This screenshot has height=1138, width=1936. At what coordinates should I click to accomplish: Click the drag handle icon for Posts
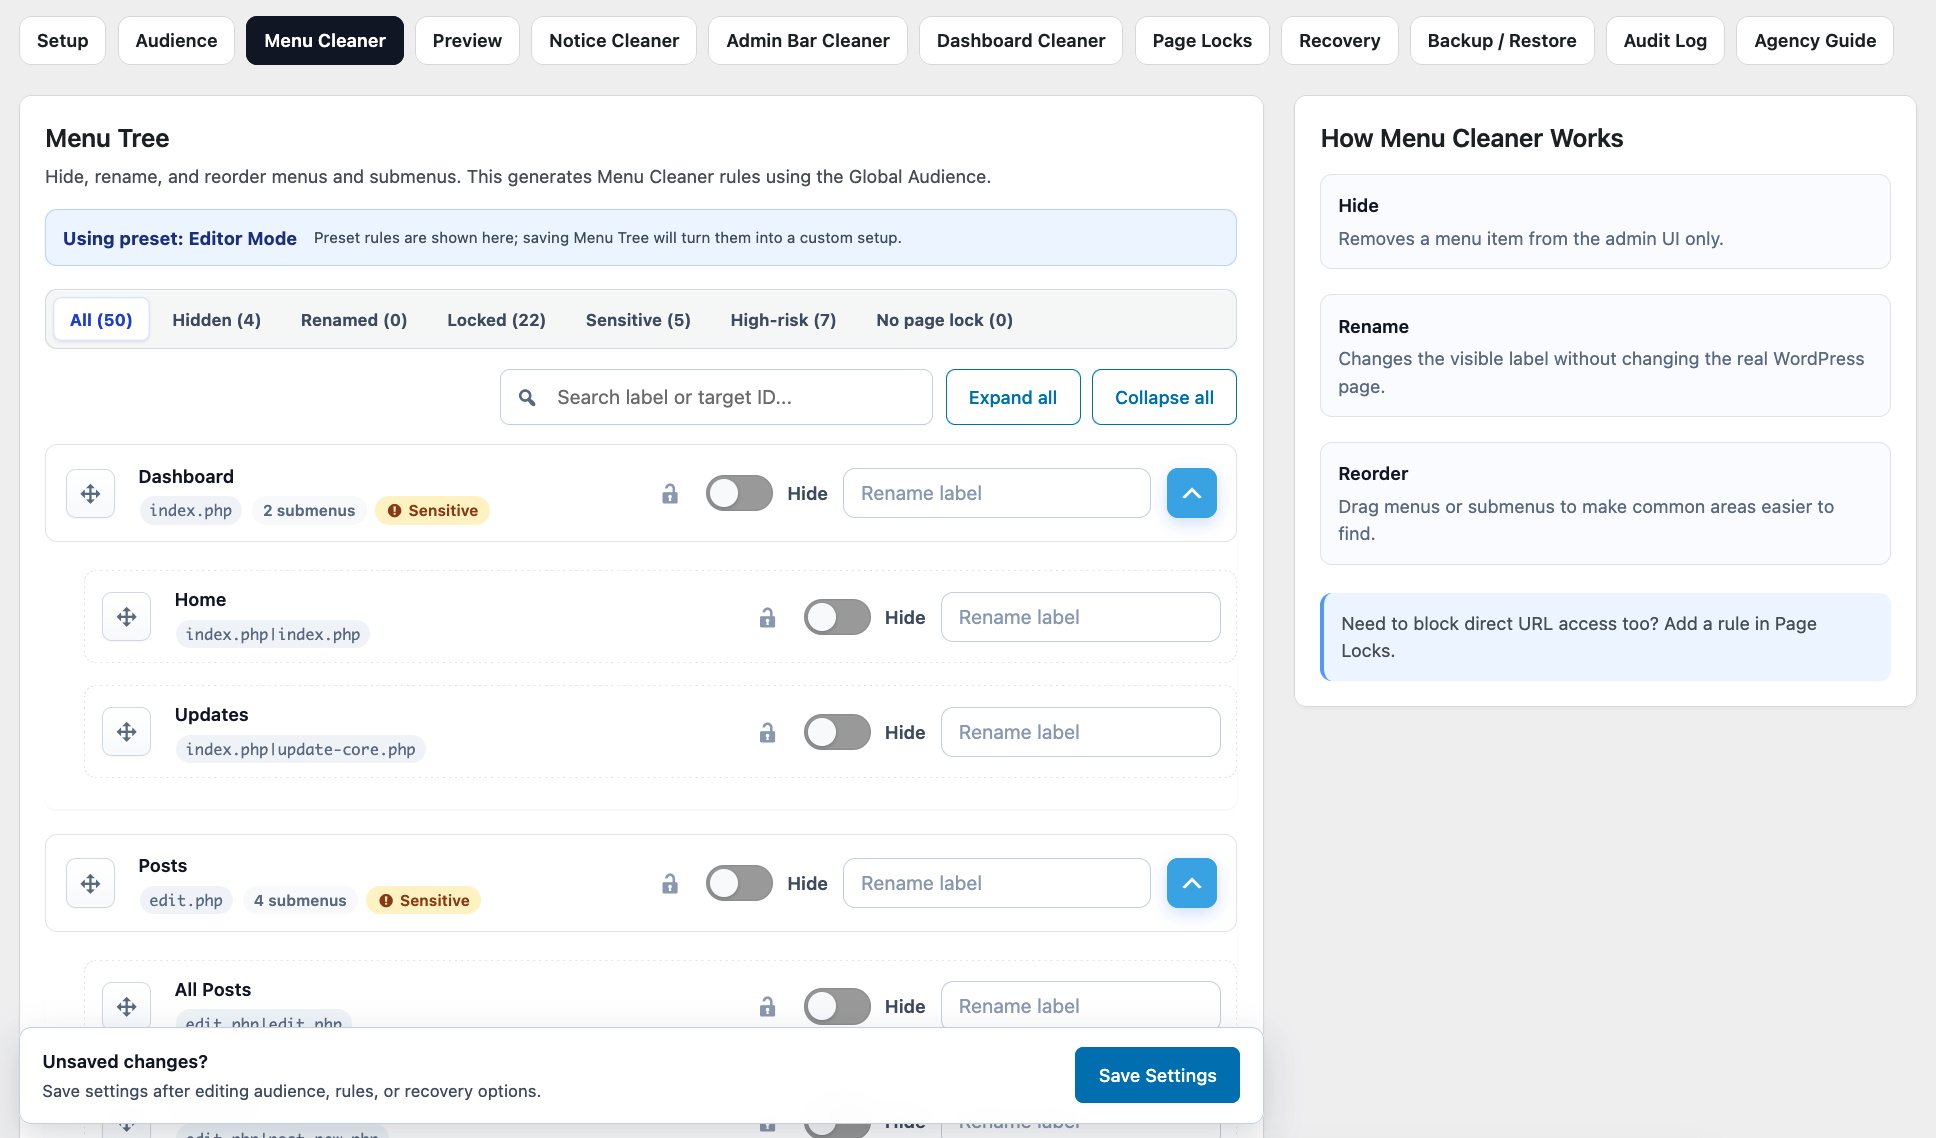91,884
